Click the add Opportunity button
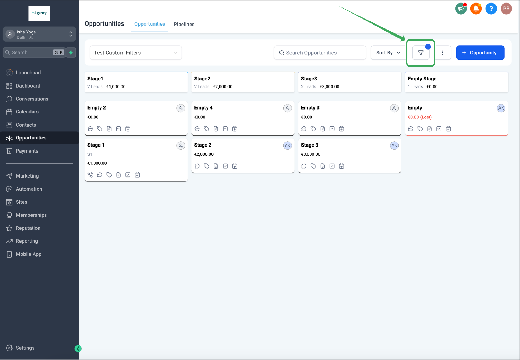Screen dimensions: 520x360 click(480, 53)
